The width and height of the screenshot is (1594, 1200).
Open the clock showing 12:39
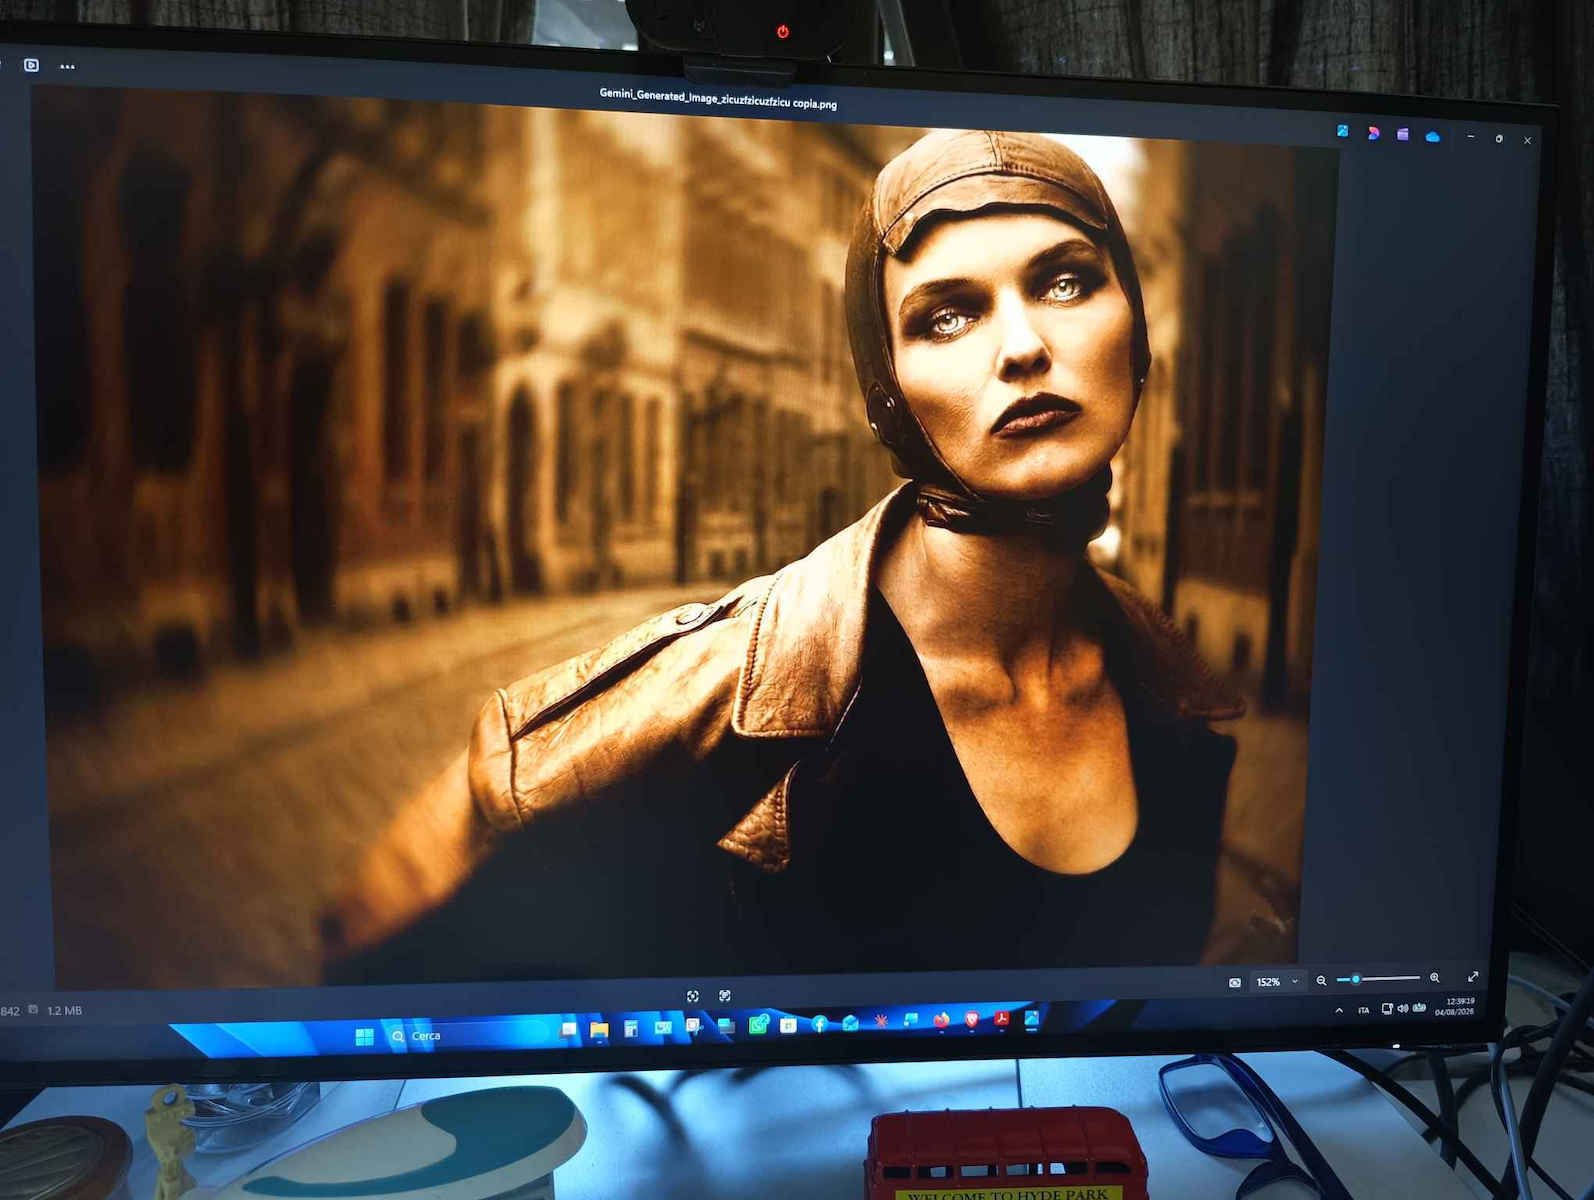[x=1455, y=1006]
